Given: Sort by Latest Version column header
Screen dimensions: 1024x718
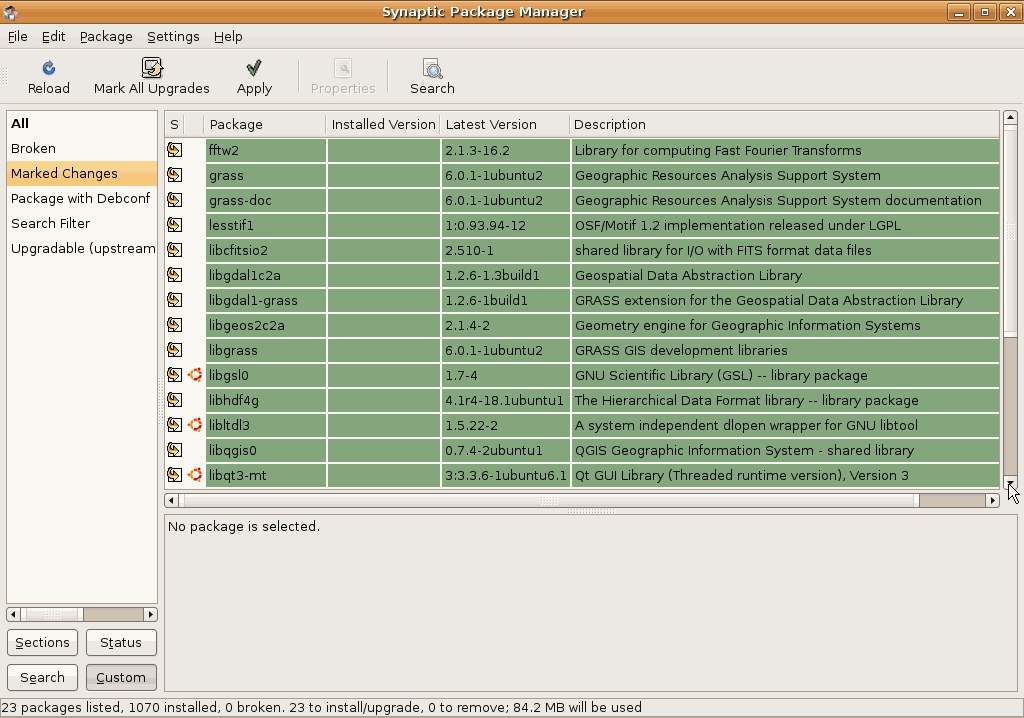Looking at the screenshot, I should (505, 124).
